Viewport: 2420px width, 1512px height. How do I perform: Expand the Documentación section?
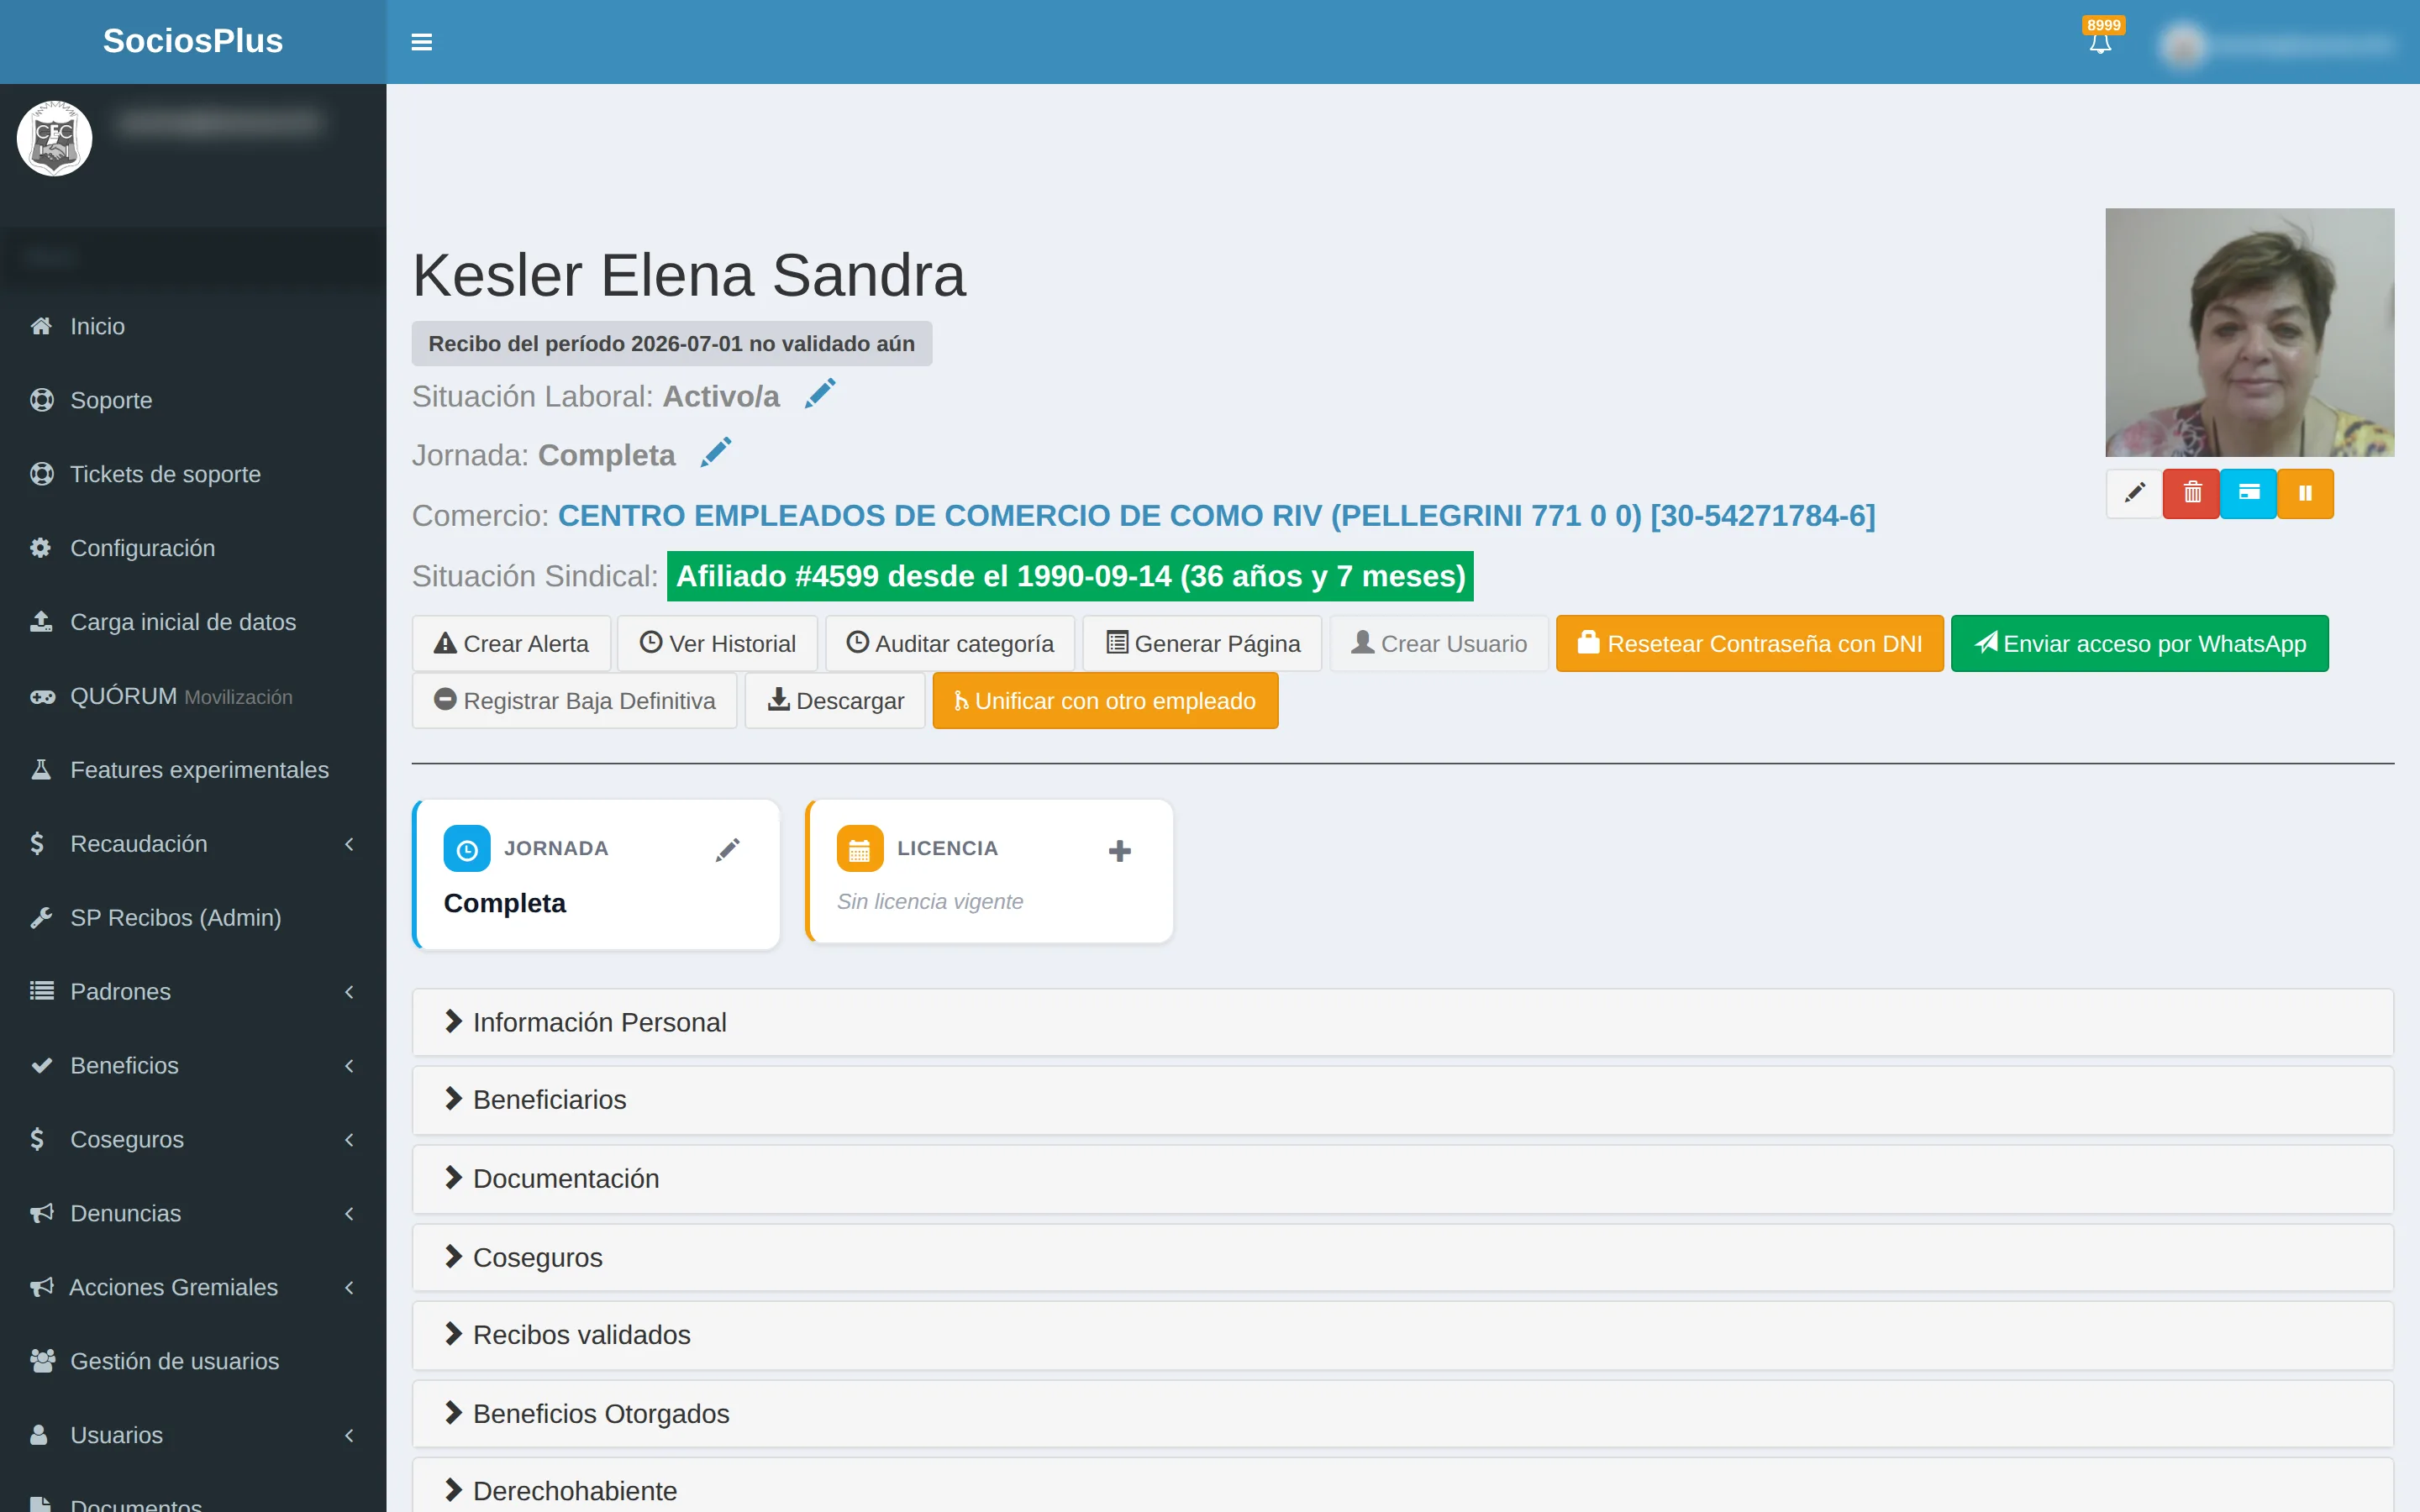pos(1402,1179)
